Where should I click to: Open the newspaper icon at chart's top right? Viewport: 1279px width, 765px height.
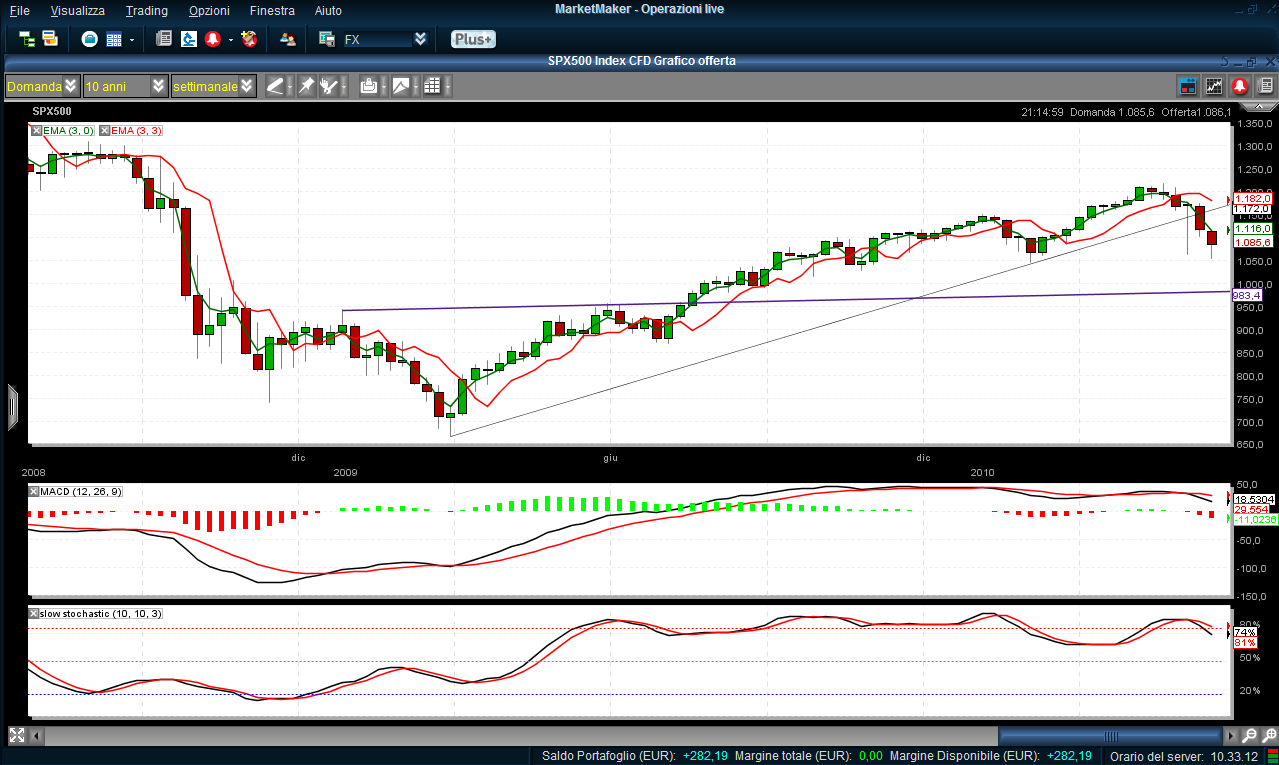[1265, 86]
